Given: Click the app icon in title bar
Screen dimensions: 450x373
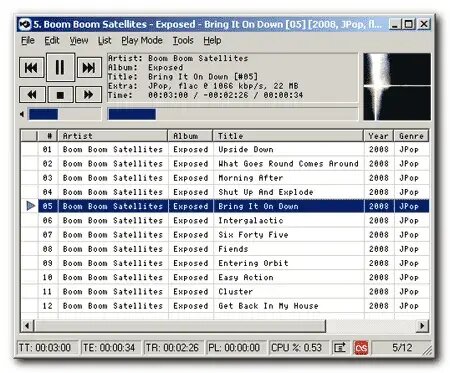Looking at the screenshot, I should [25, 24].
